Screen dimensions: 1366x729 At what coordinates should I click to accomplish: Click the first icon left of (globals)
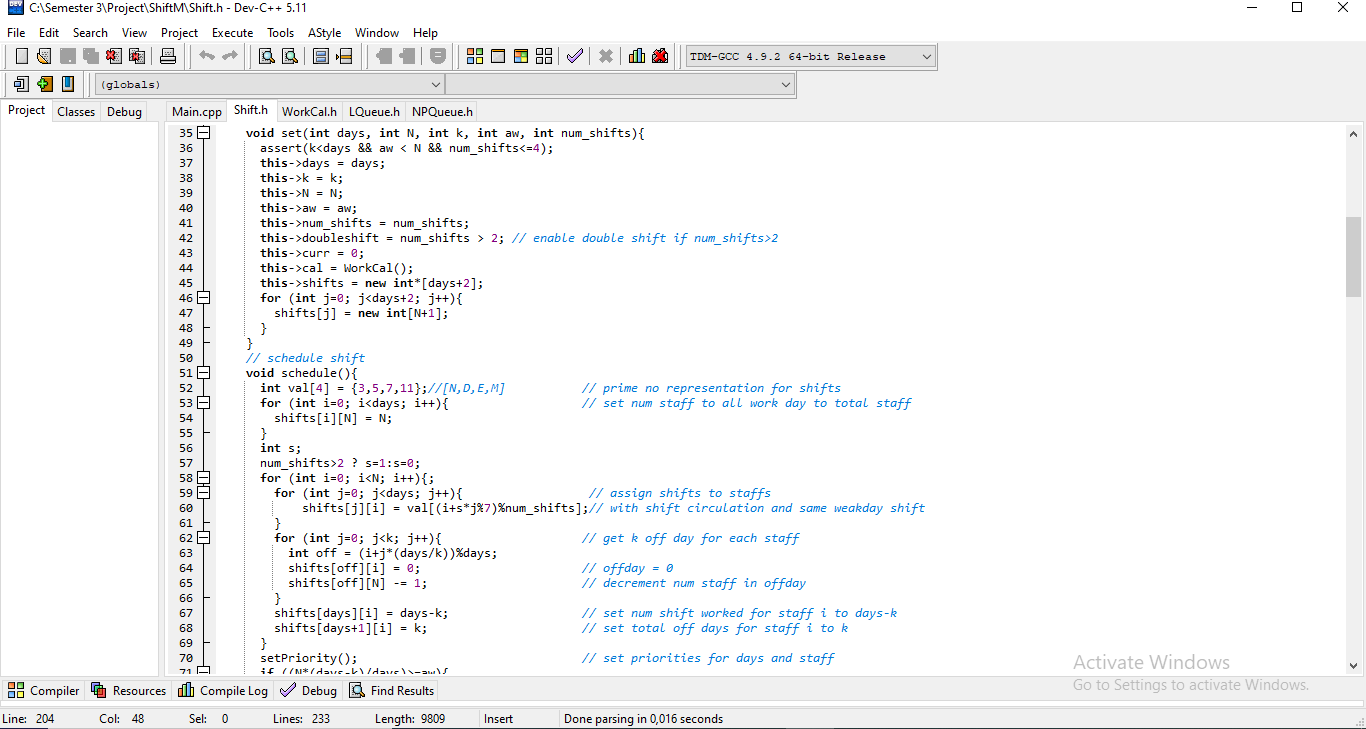[21, 84]
